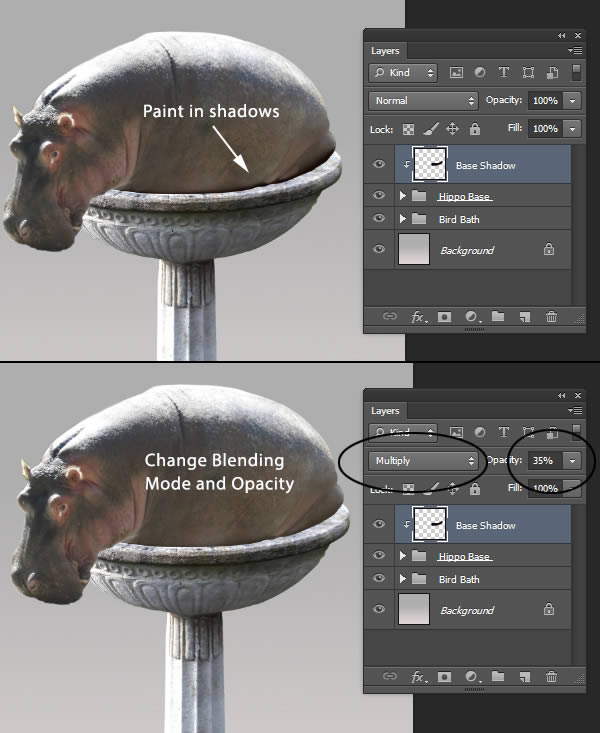Expand Bird Bath group in lower panel

click(403, 579)
